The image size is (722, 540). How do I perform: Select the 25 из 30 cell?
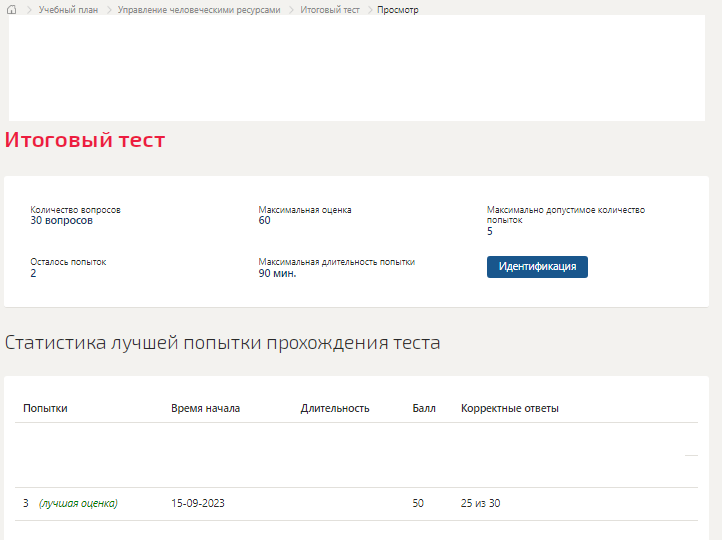(x=480, y=503)
